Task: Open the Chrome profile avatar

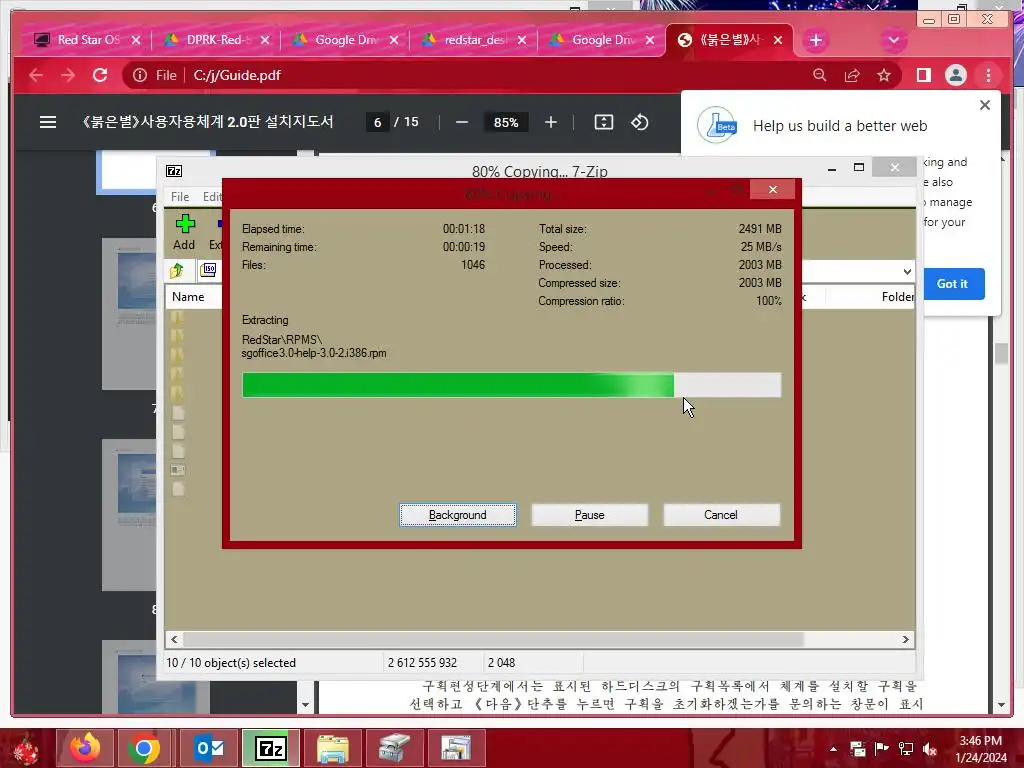Action: [x=955, y=75]
